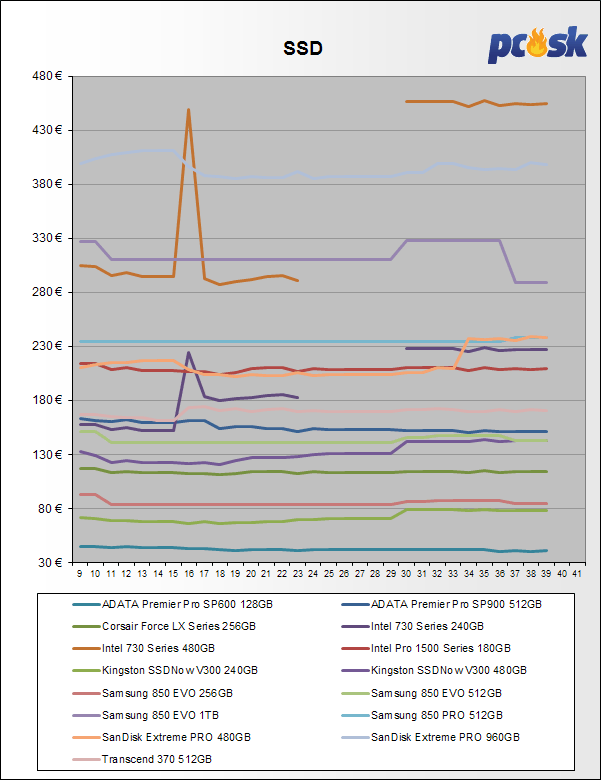Select Samsung 850 EVO 256GB legend entry
Image resolution: width=601 pixels, height=780 pixels.
152,693
